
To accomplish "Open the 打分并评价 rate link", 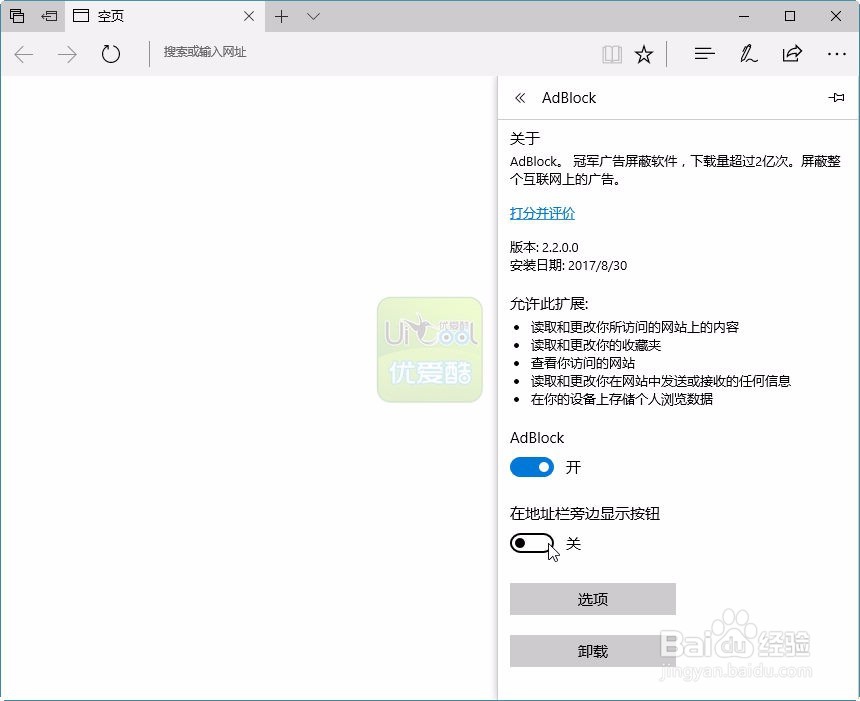I will pos(542,213).
